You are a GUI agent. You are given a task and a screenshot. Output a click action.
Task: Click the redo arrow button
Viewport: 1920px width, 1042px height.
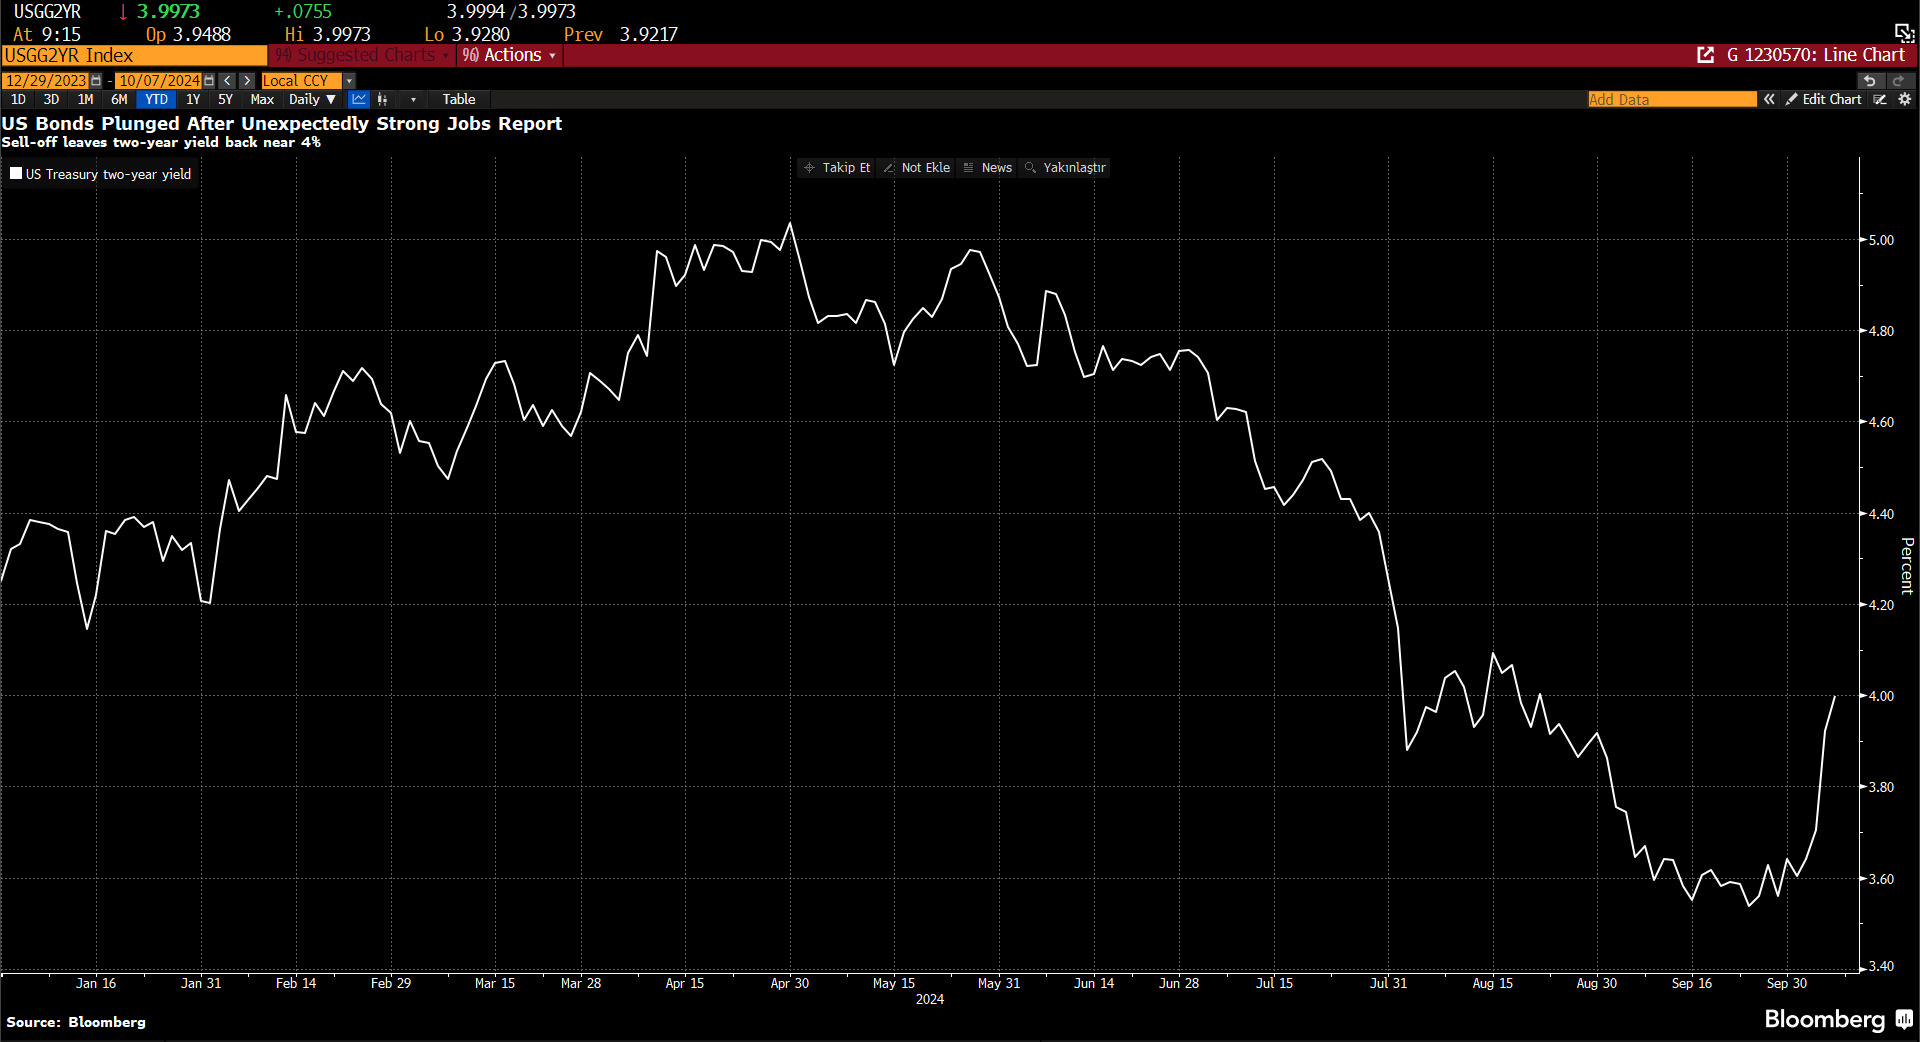(x=1898, y=81)
